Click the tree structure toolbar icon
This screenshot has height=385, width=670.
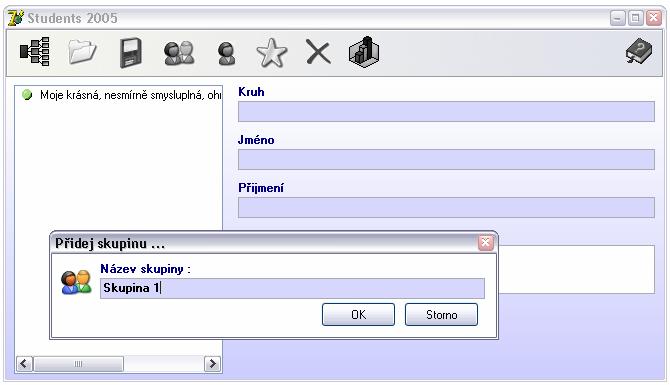tap(35, 52)
